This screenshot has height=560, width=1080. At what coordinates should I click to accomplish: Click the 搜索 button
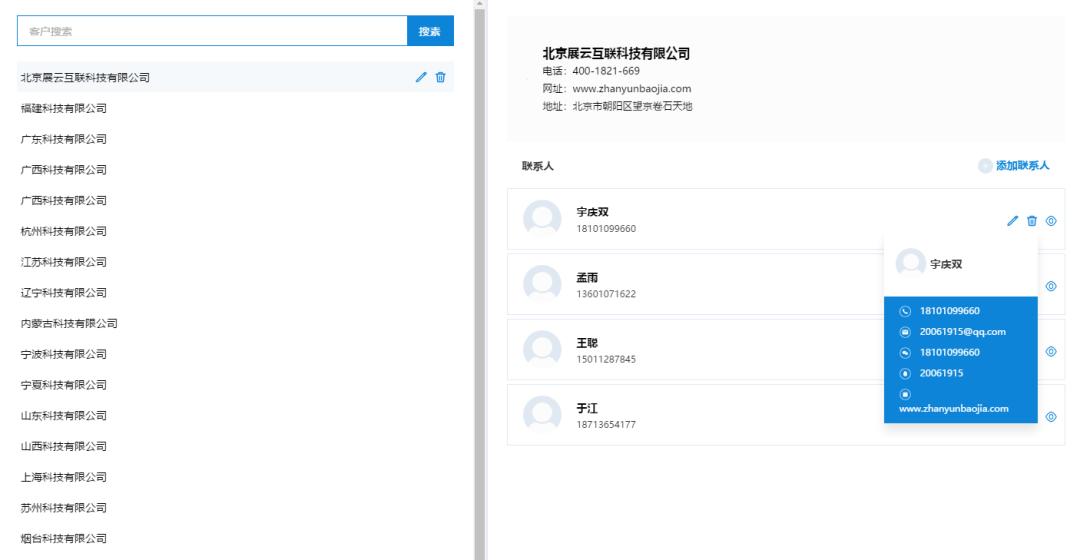[430, 31]
